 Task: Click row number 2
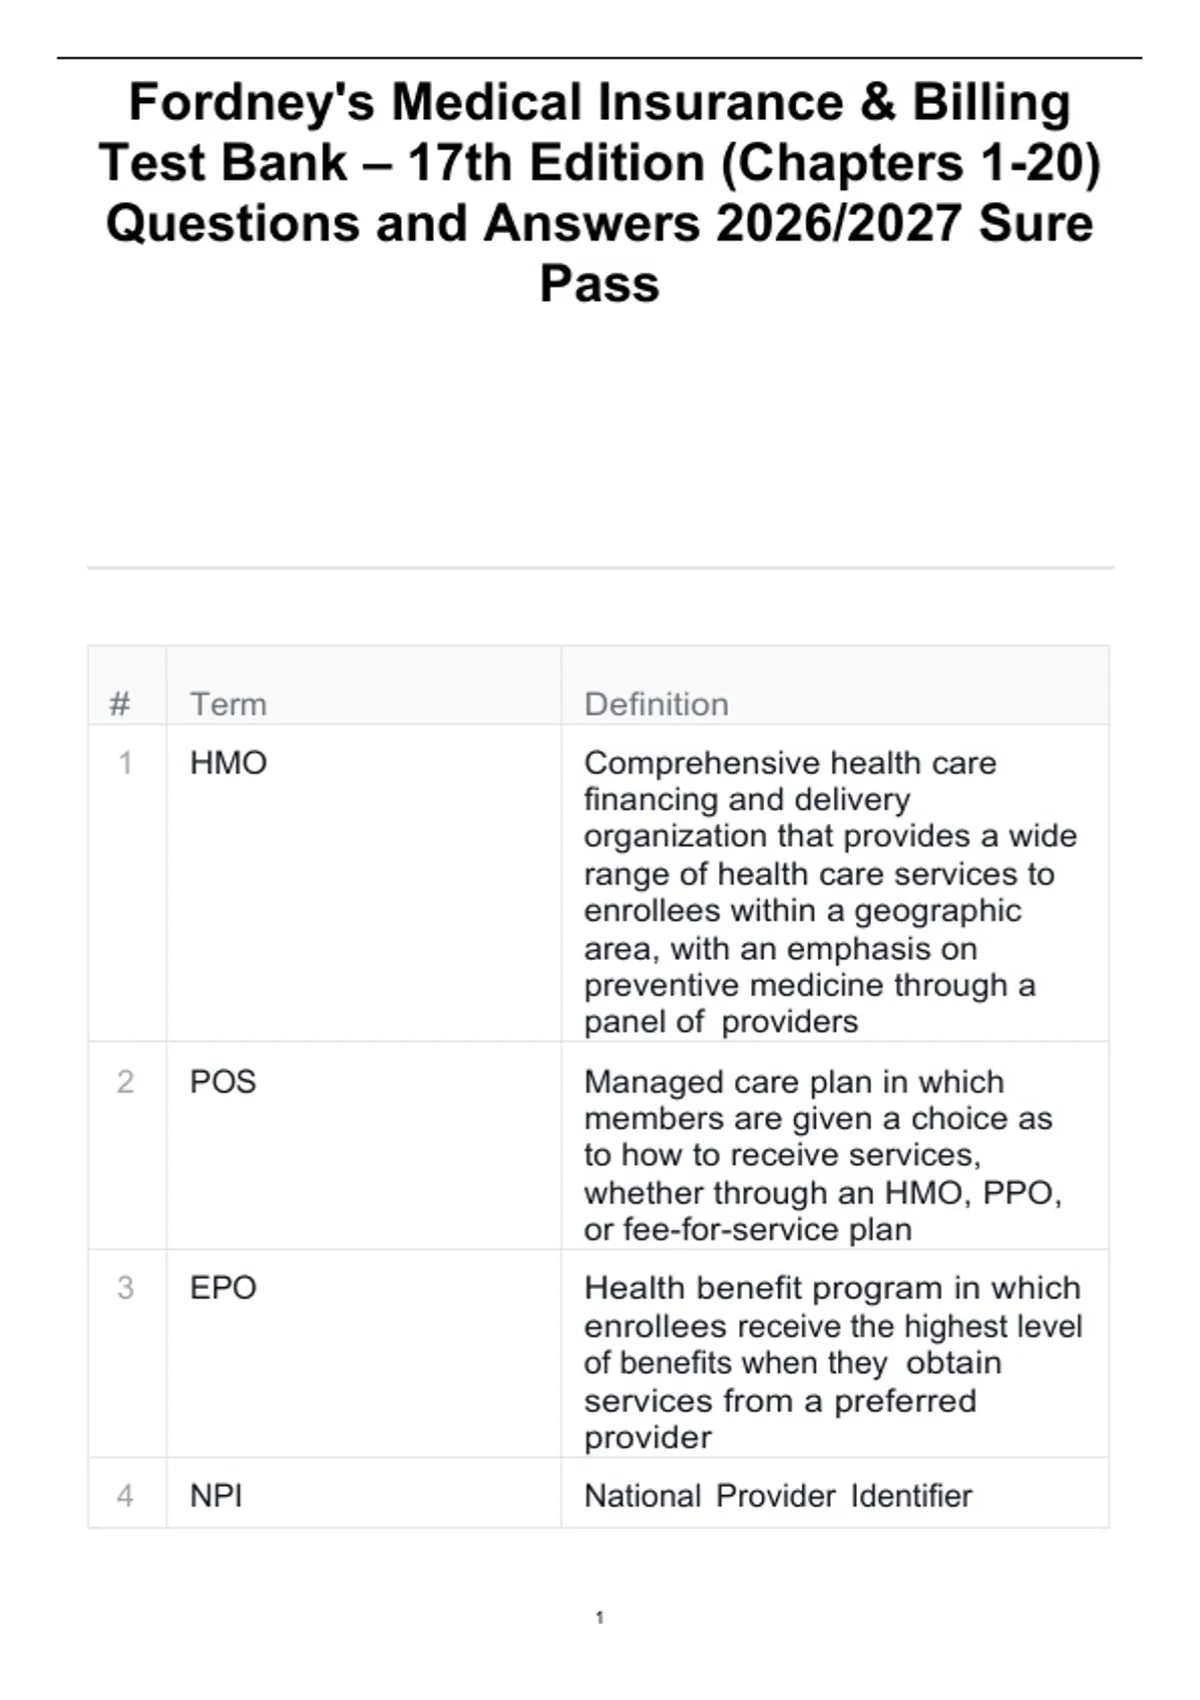[x=125, y=1081]
